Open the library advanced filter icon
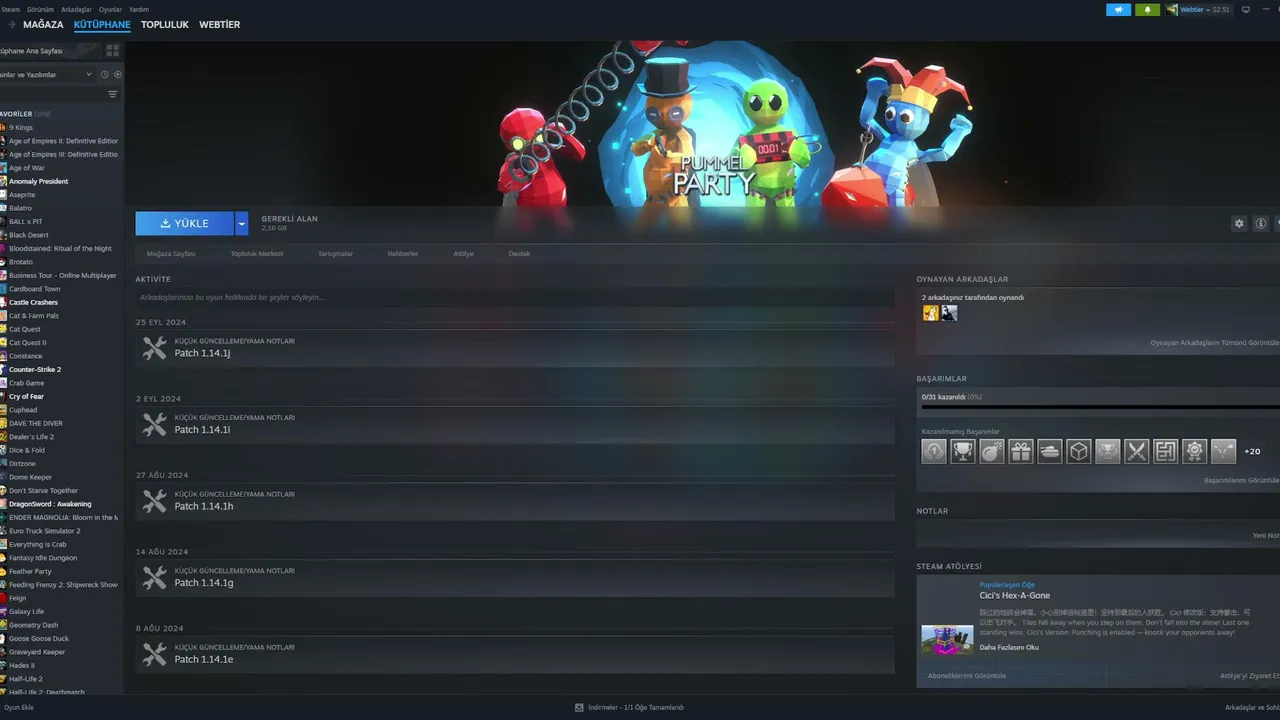This screenshot has width=1280, height=720. [x=112, y=94]
